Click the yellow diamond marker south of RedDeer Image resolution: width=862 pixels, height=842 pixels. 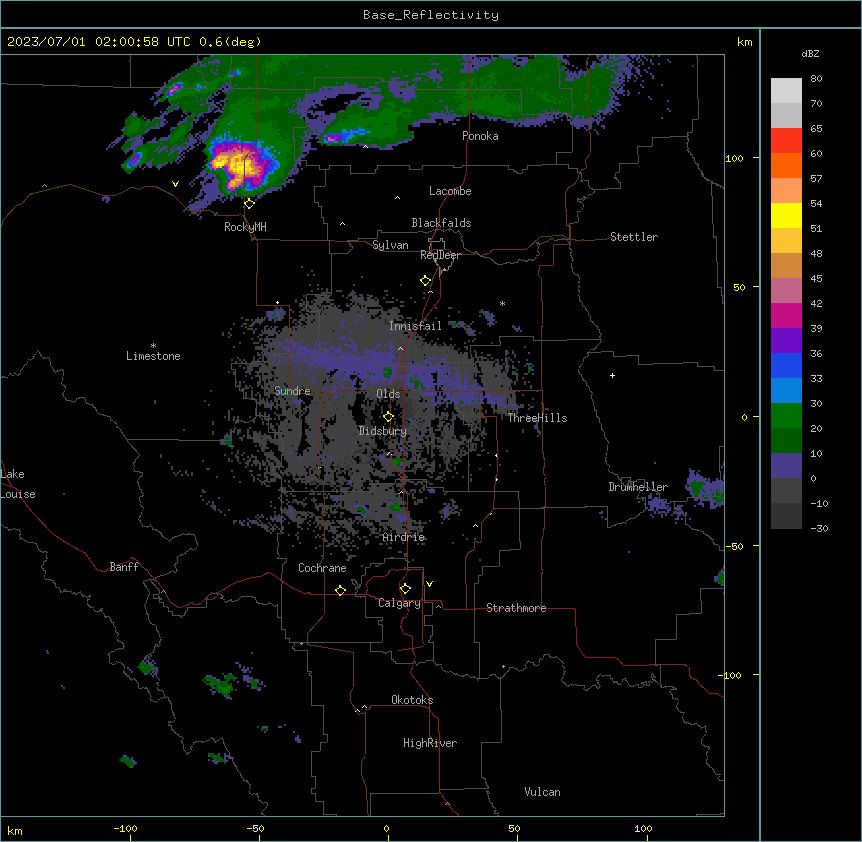426,281
